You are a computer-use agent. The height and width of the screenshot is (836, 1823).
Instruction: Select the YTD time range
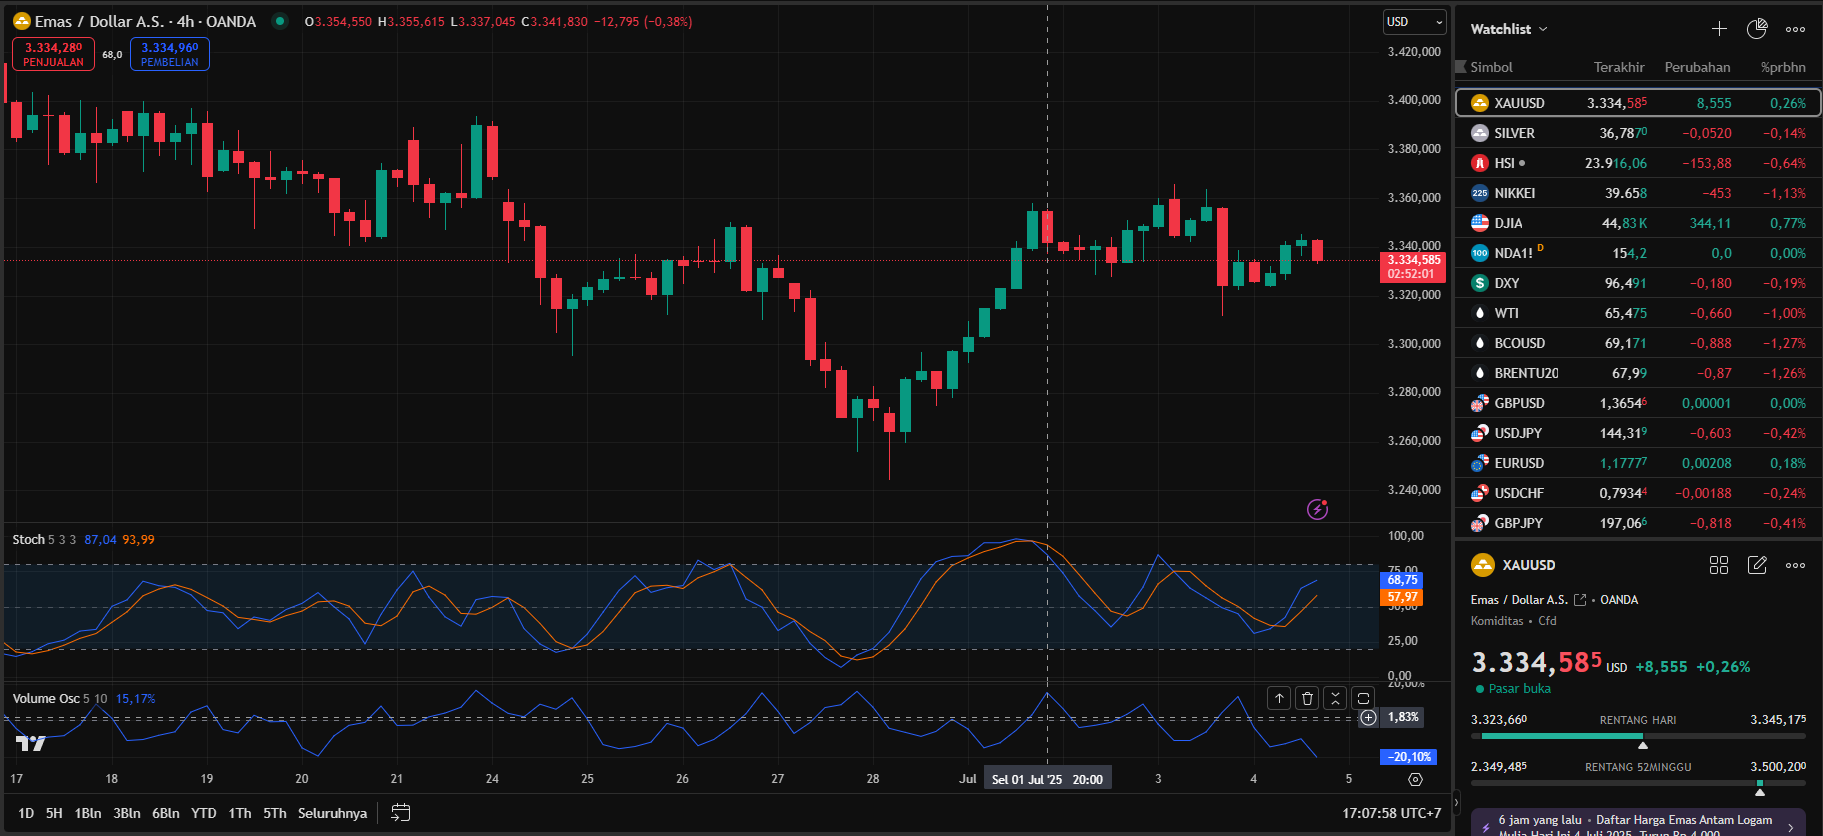pyautogui.click(x=204, y=813)
